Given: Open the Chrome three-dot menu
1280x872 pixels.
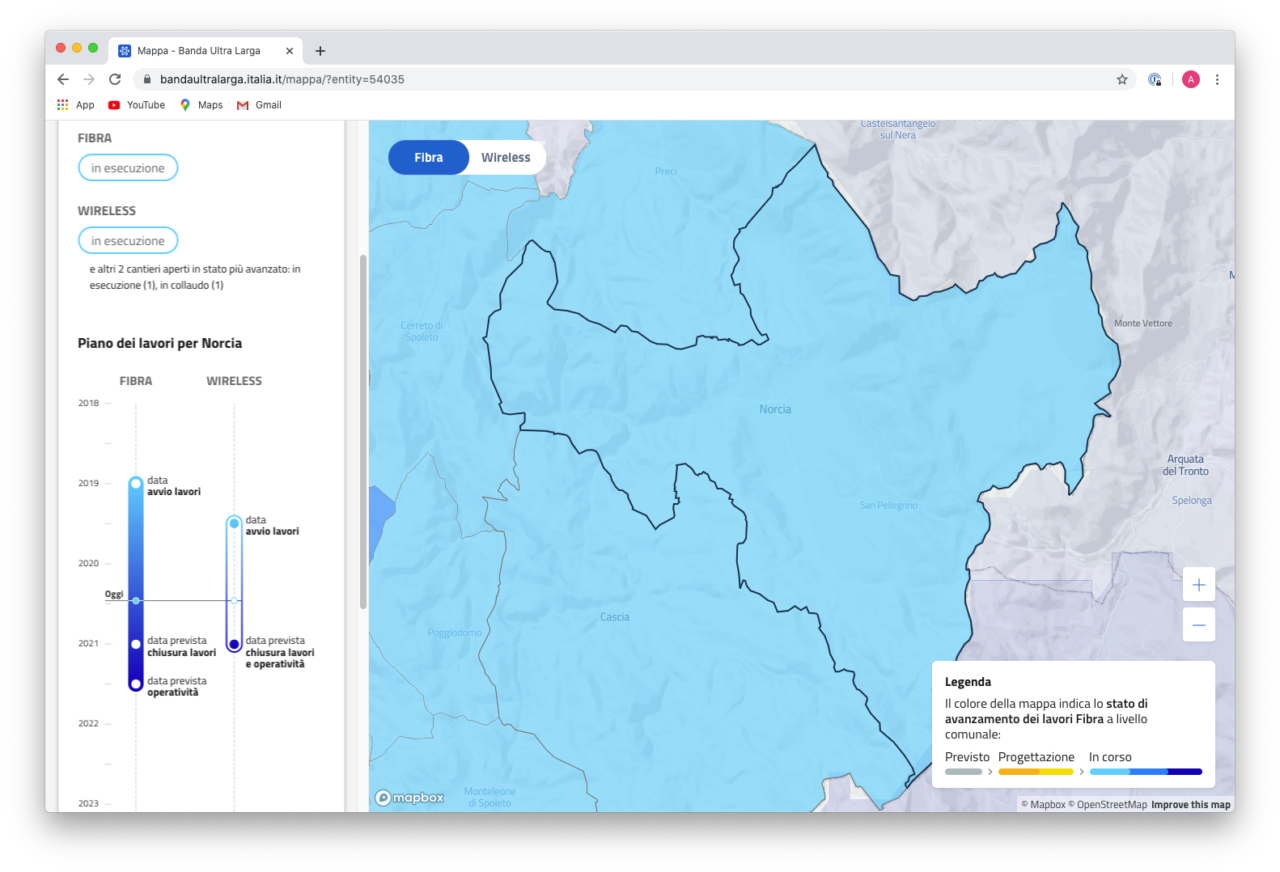Looking at the screenshot, I should pyautogui.click(x=1217, y=79).
